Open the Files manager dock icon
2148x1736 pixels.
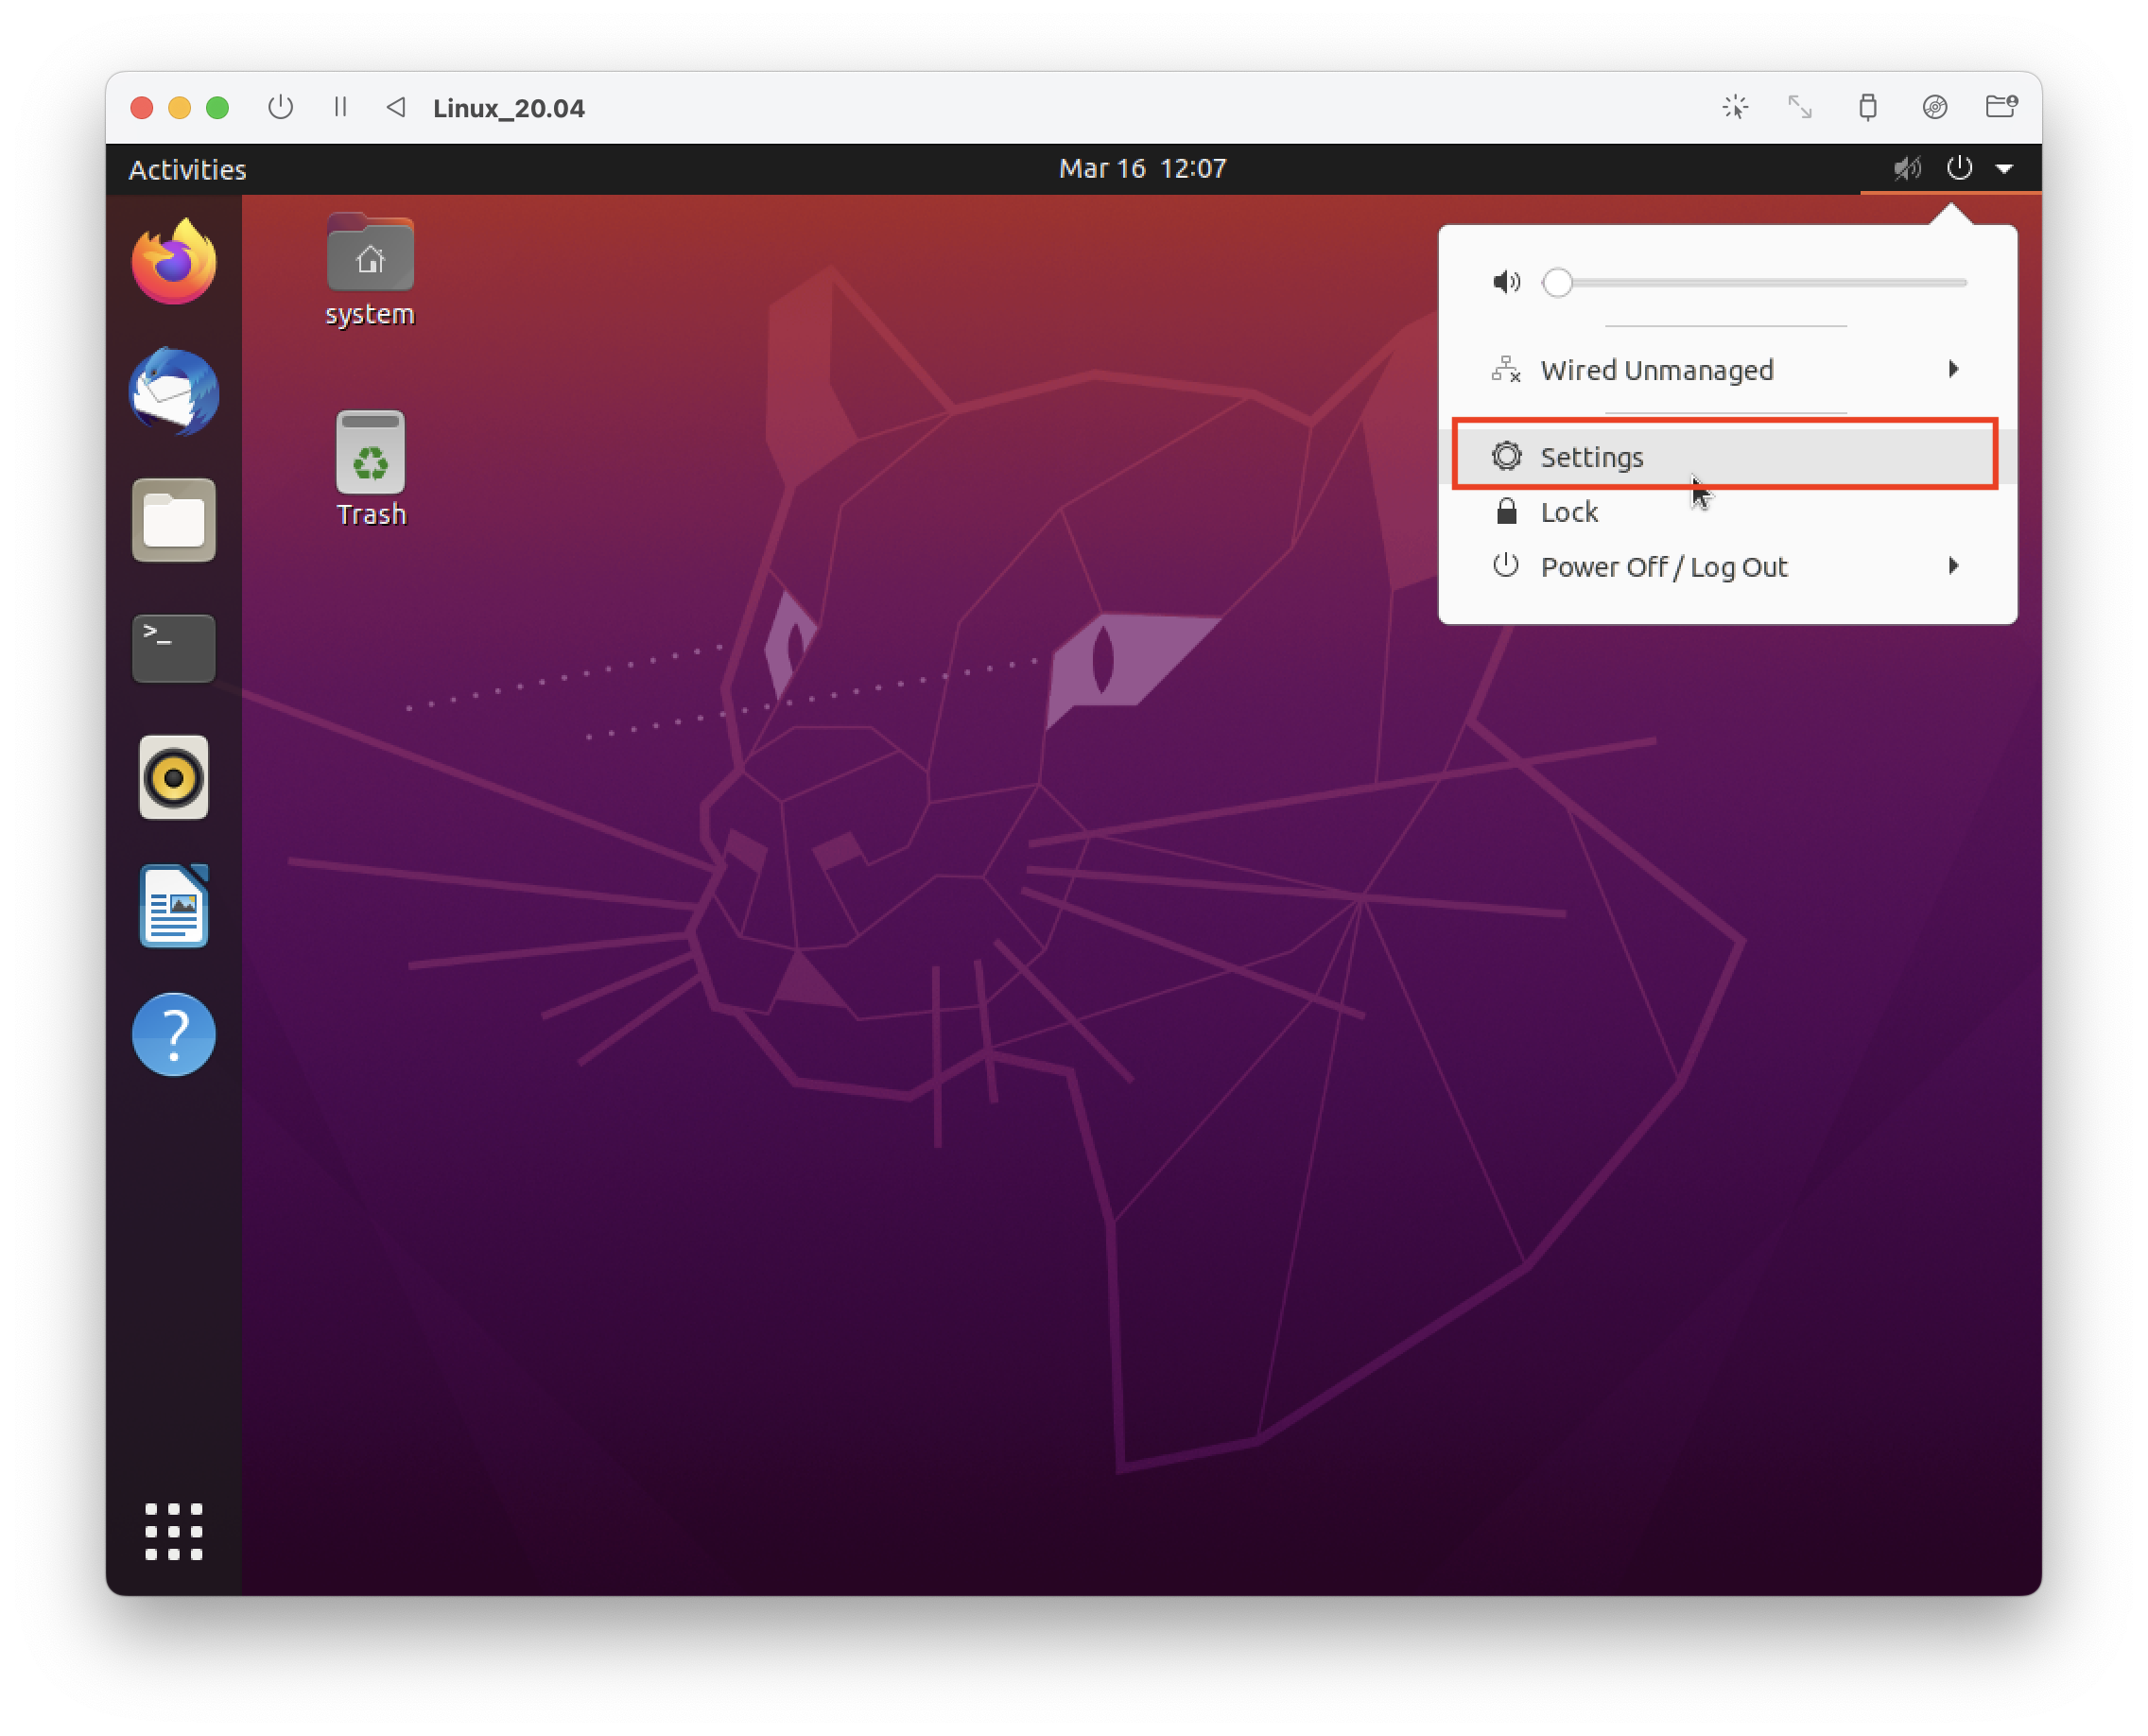click(174, 520)
